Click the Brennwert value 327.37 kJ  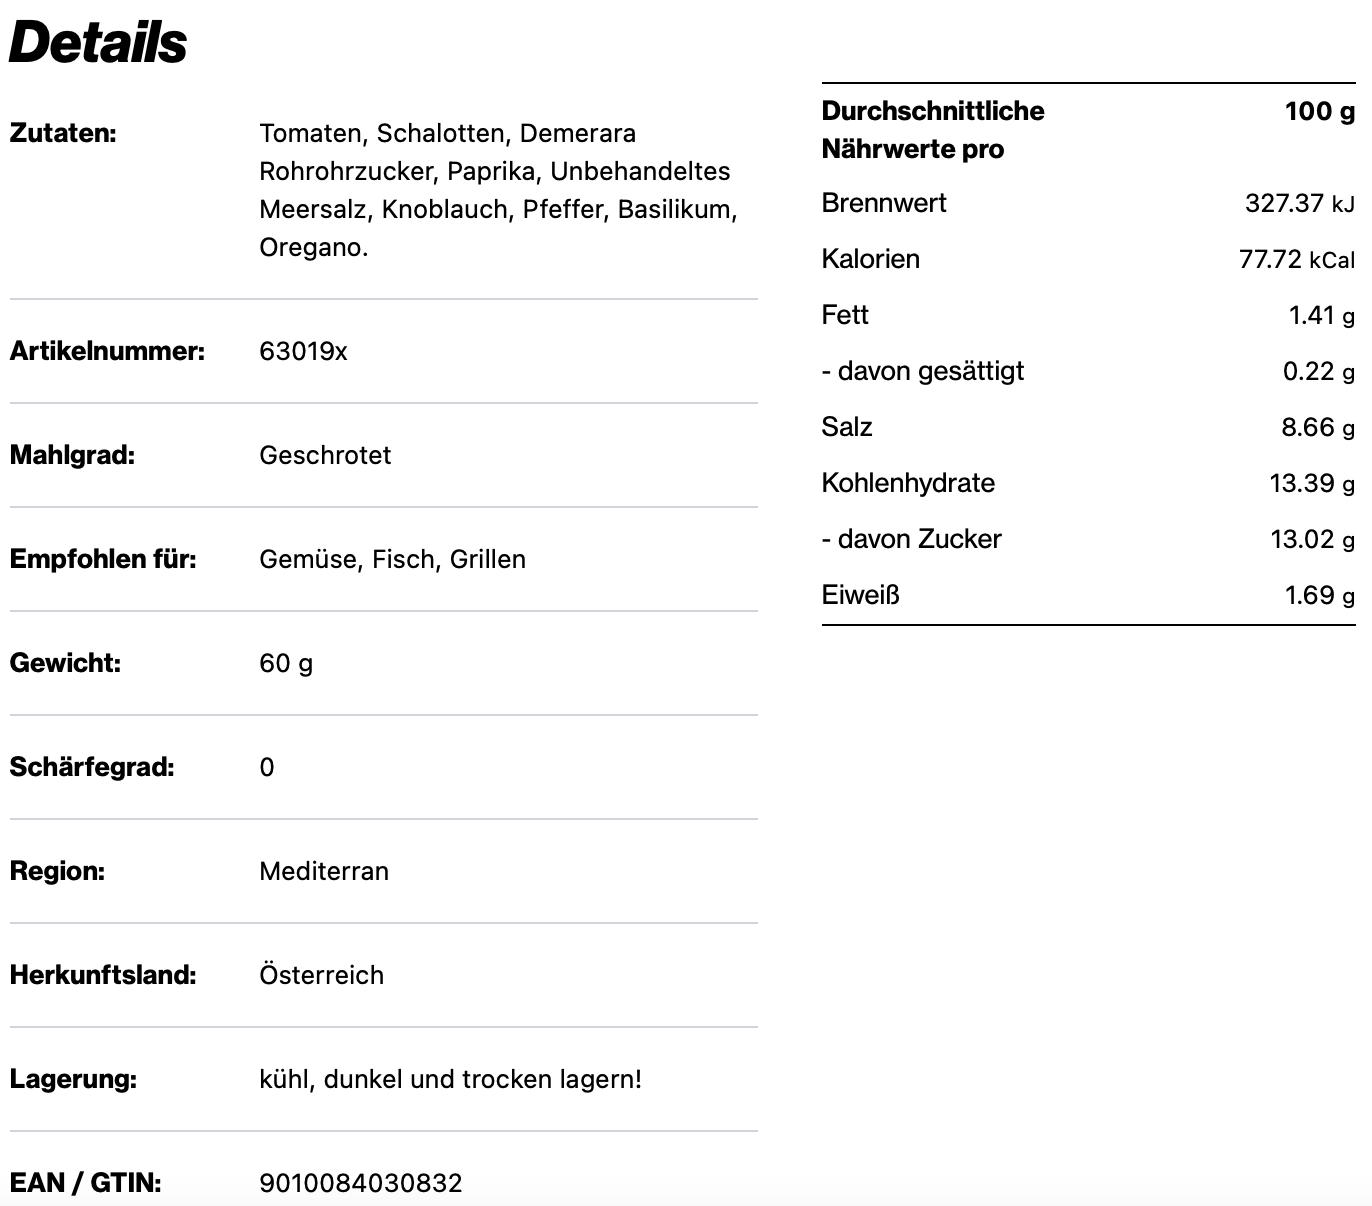tap(1299, 203)
